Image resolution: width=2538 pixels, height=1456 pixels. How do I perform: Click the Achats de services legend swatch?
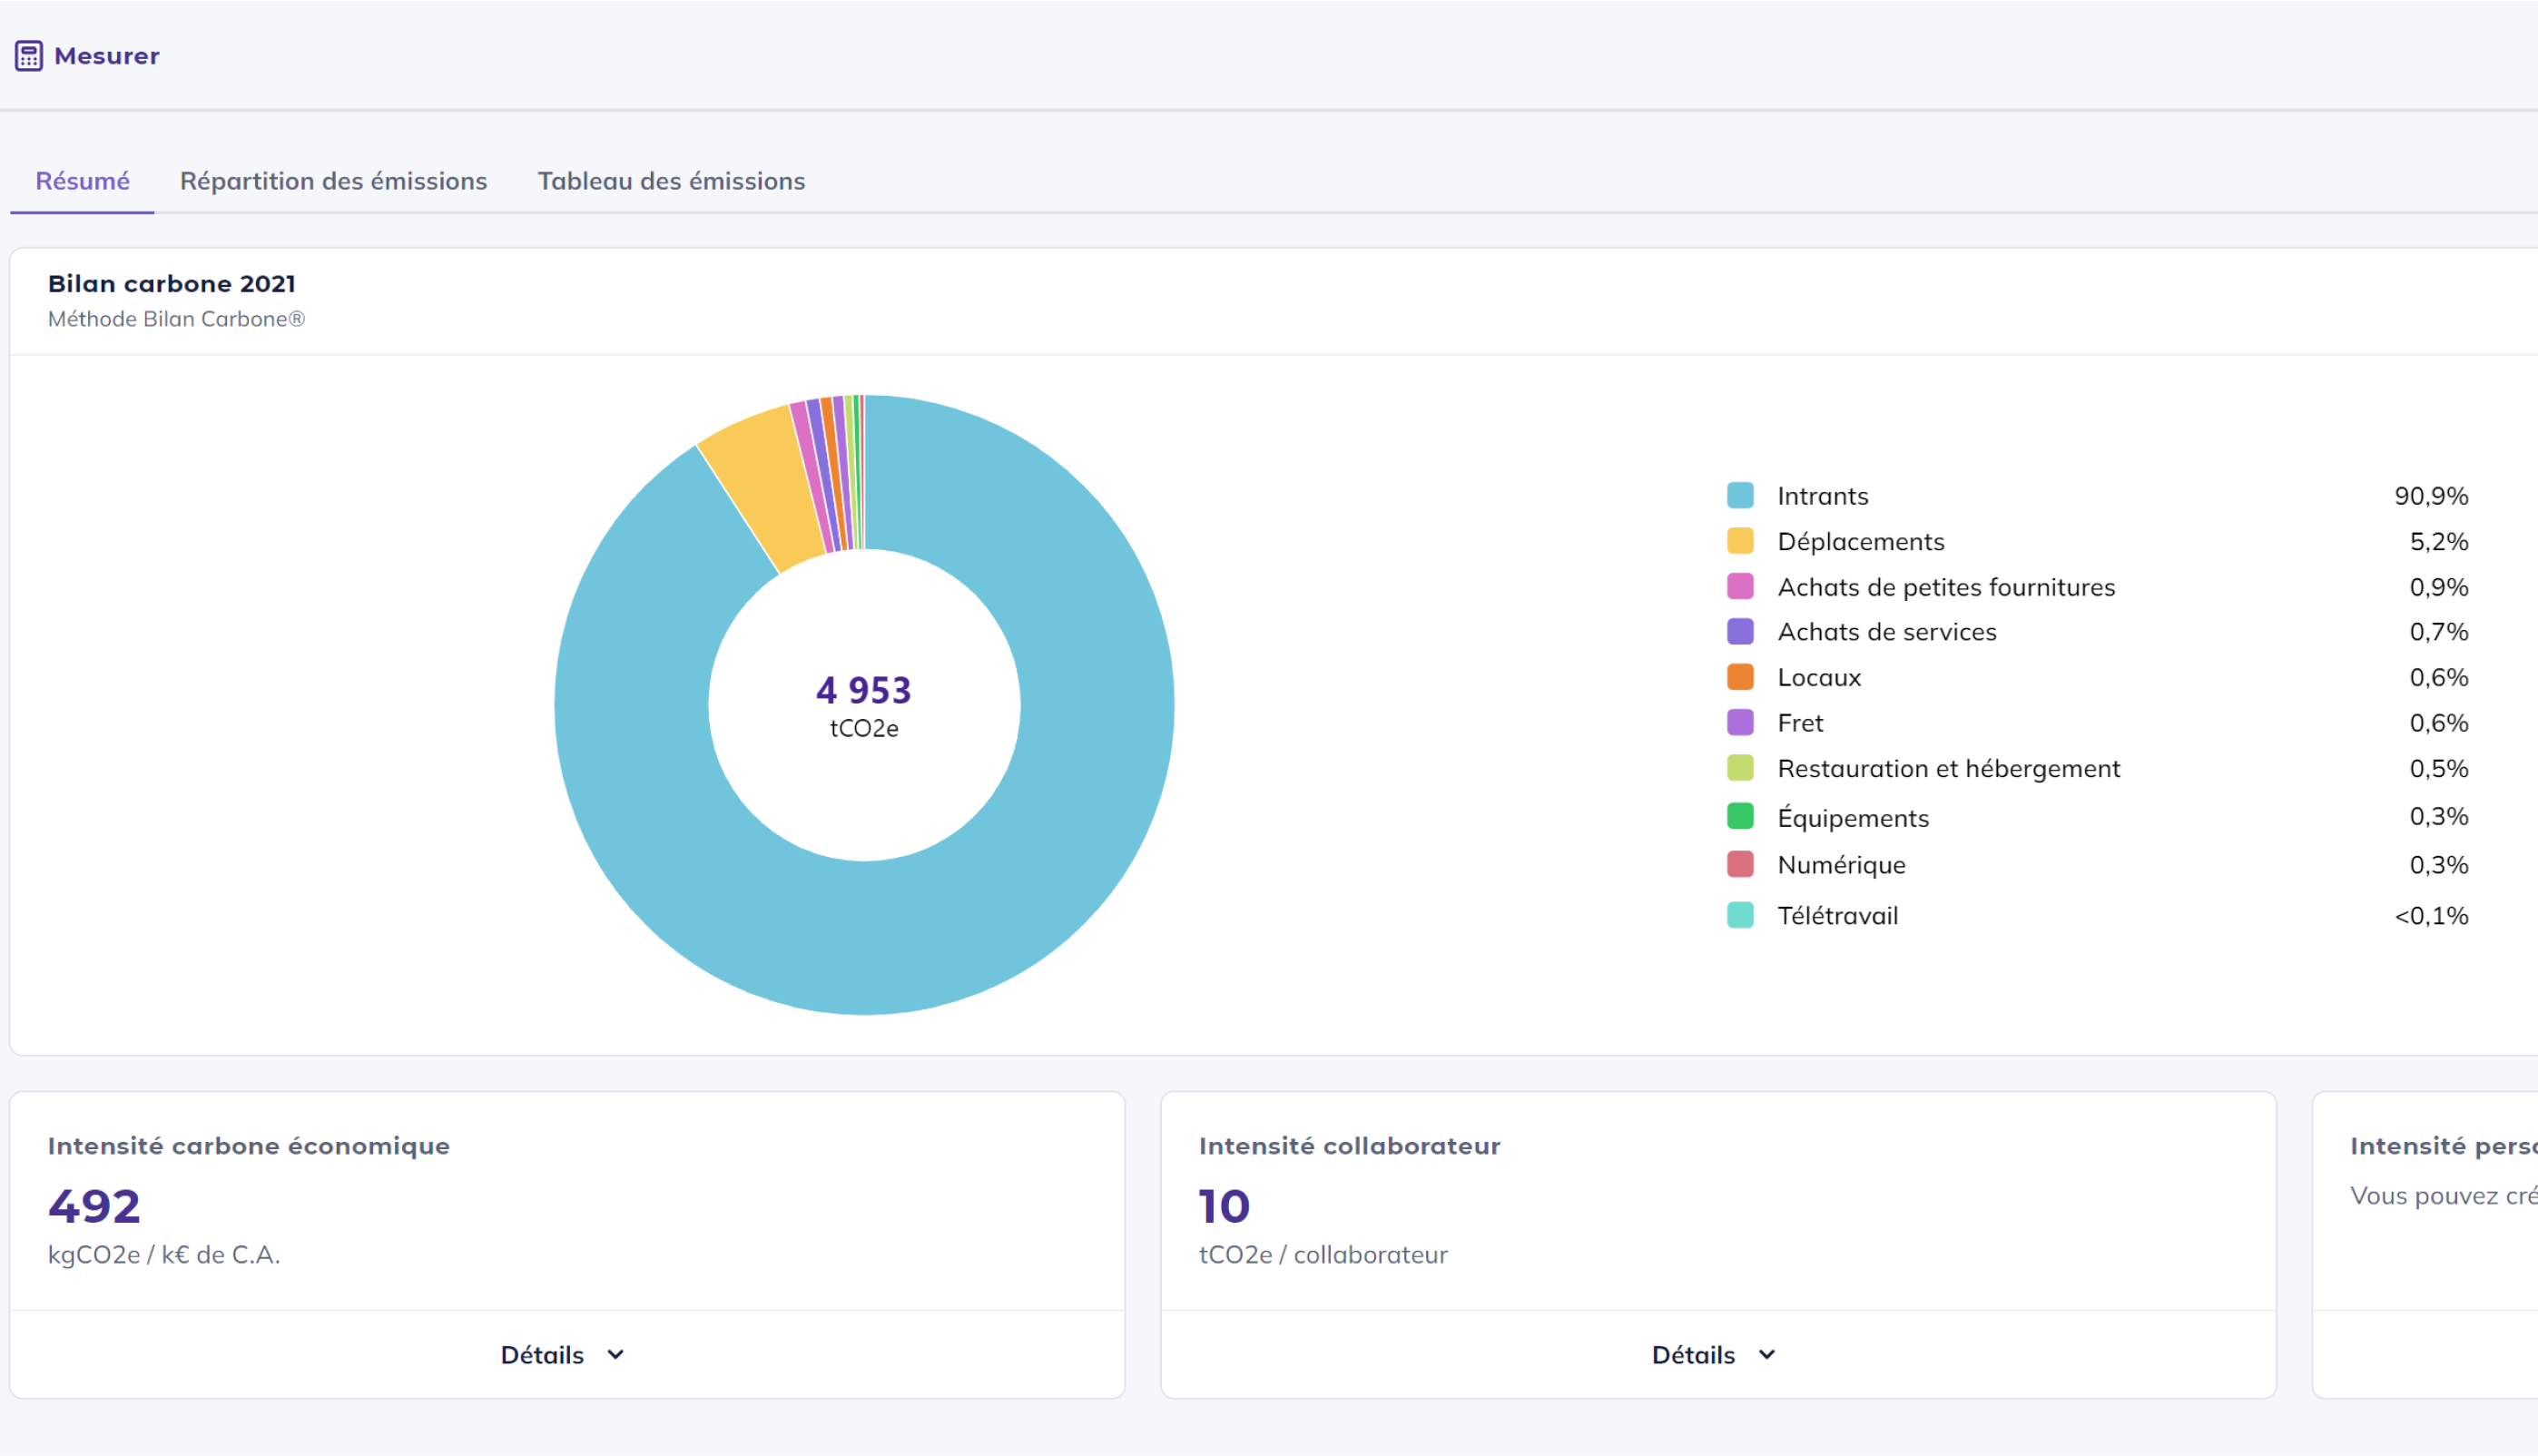1740,632
